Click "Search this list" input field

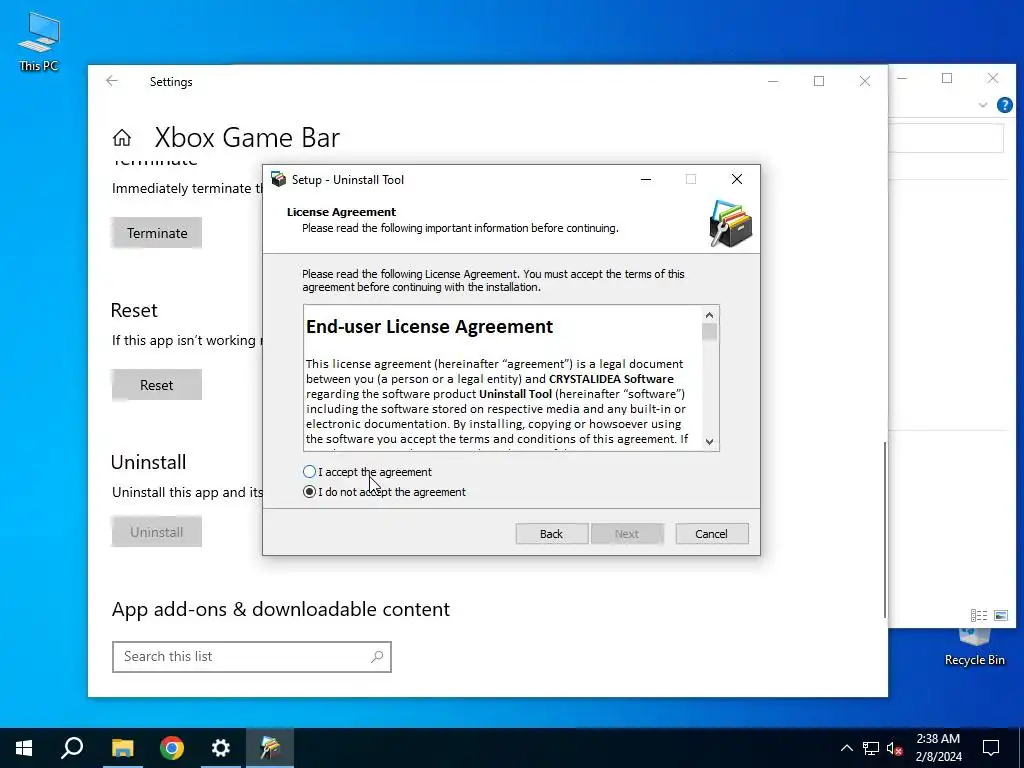click(x=251, y=657)
